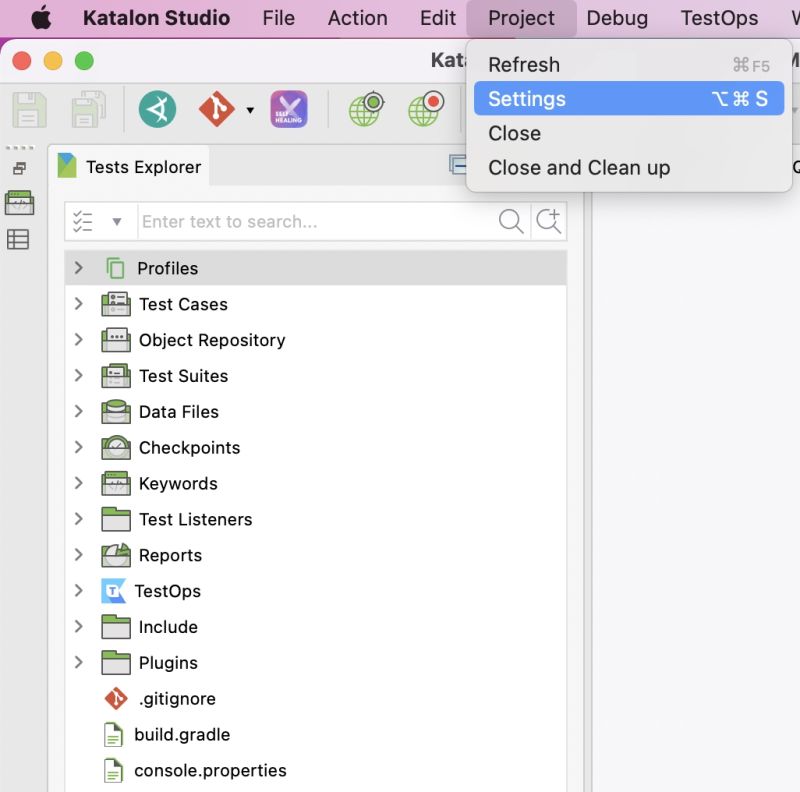
Task: Open Katalon TestOps teal icon
Action: click(x=157, y=109)
